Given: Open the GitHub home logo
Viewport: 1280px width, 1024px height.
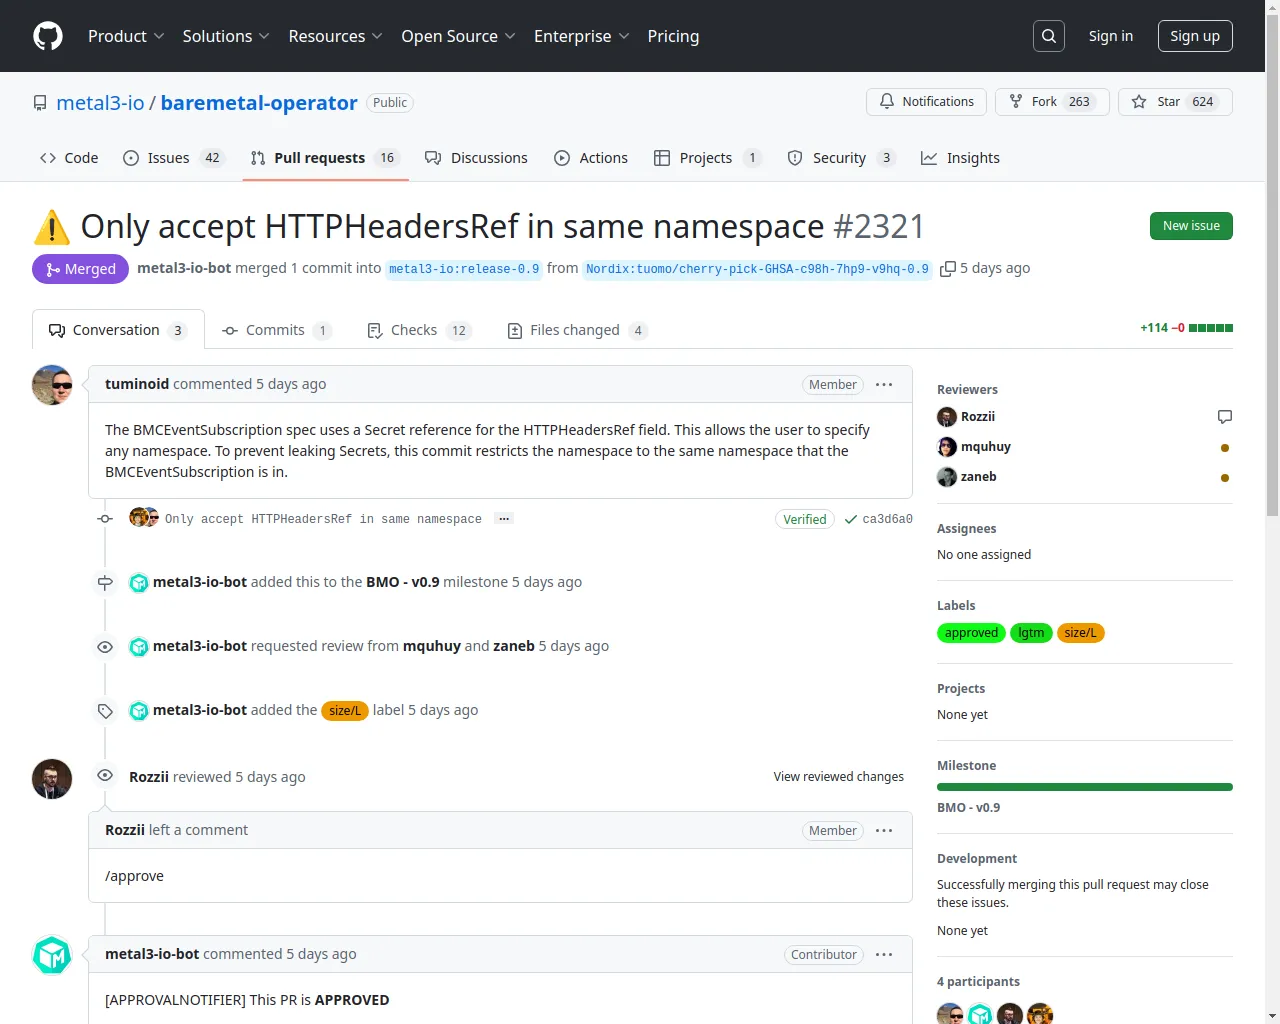Looking at the screenshot, I should [48, 36].
